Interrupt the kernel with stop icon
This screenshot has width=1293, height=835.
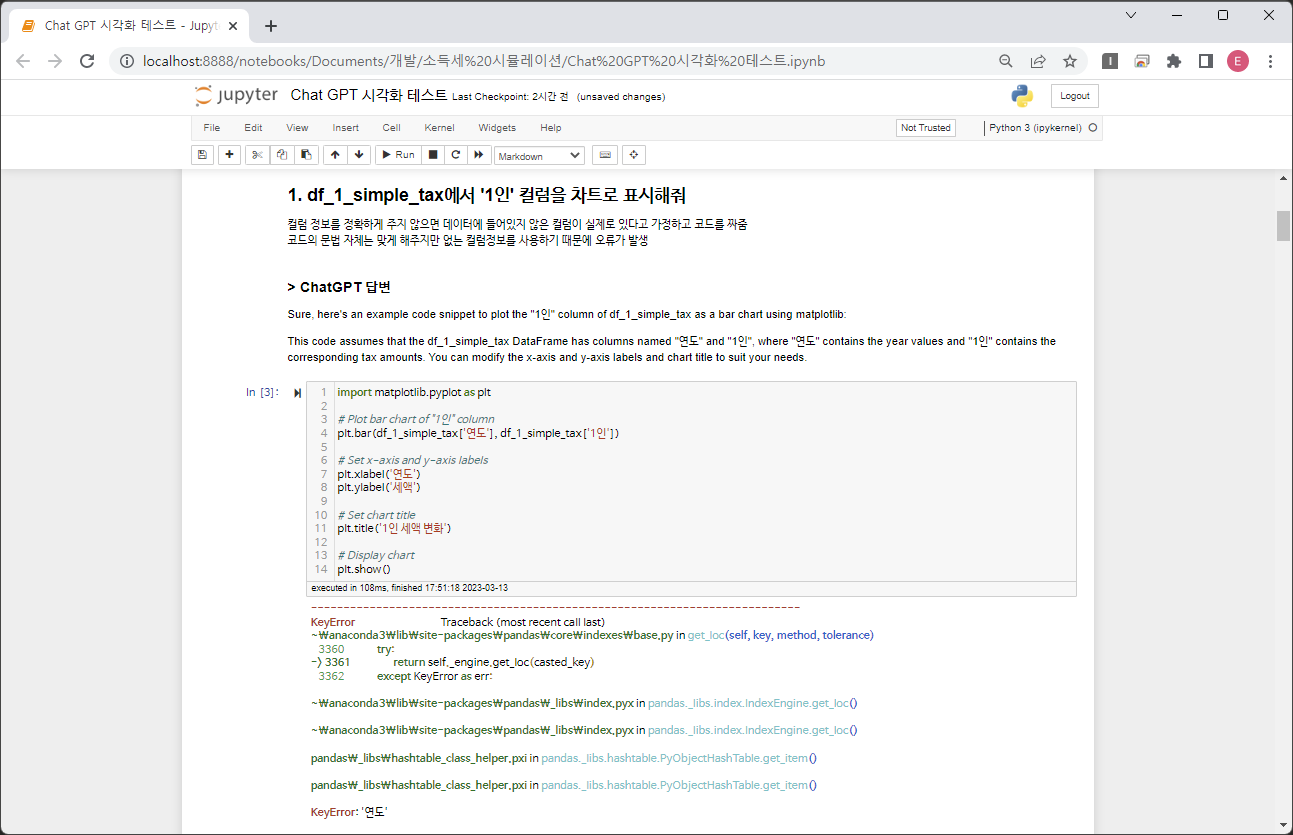[x=433, y=155]
